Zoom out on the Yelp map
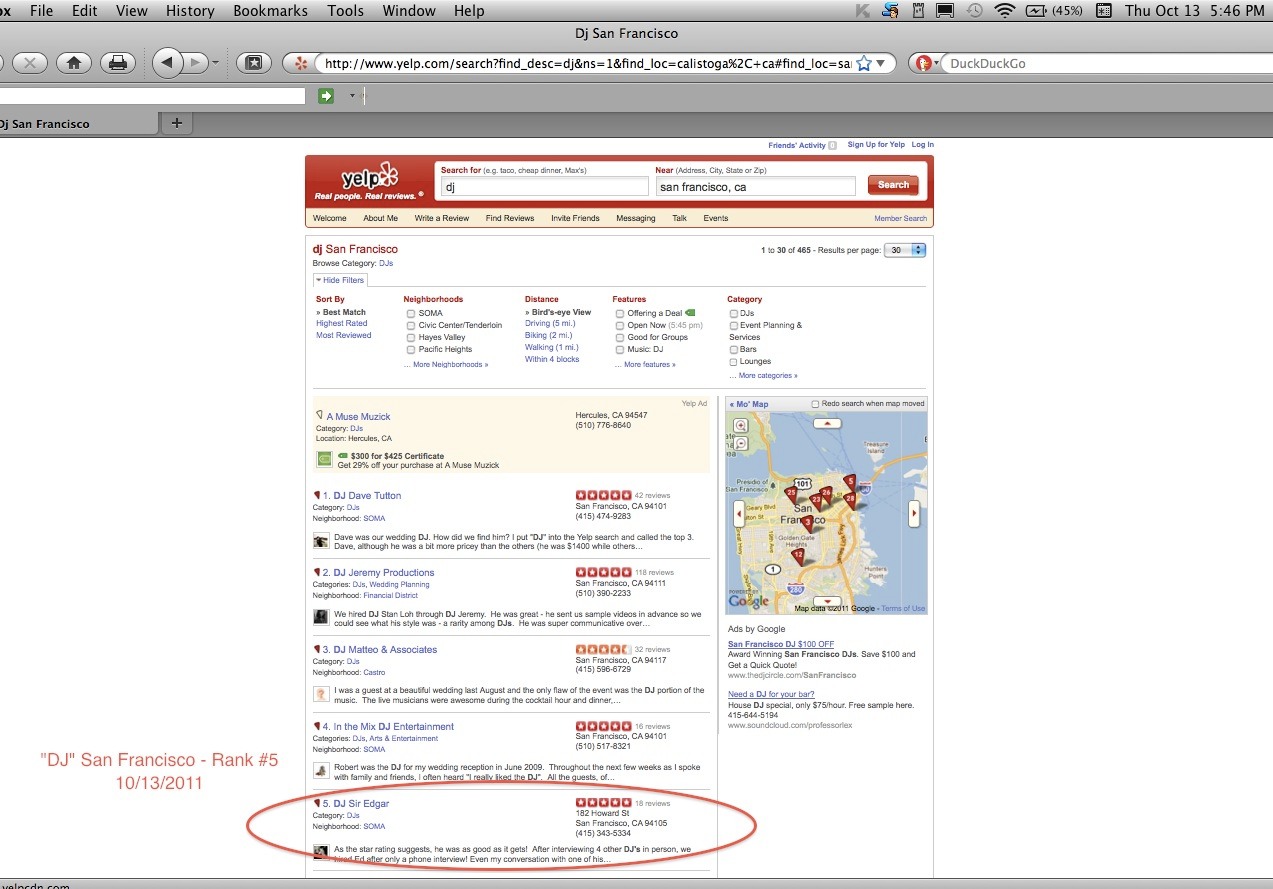 (741, 441)
